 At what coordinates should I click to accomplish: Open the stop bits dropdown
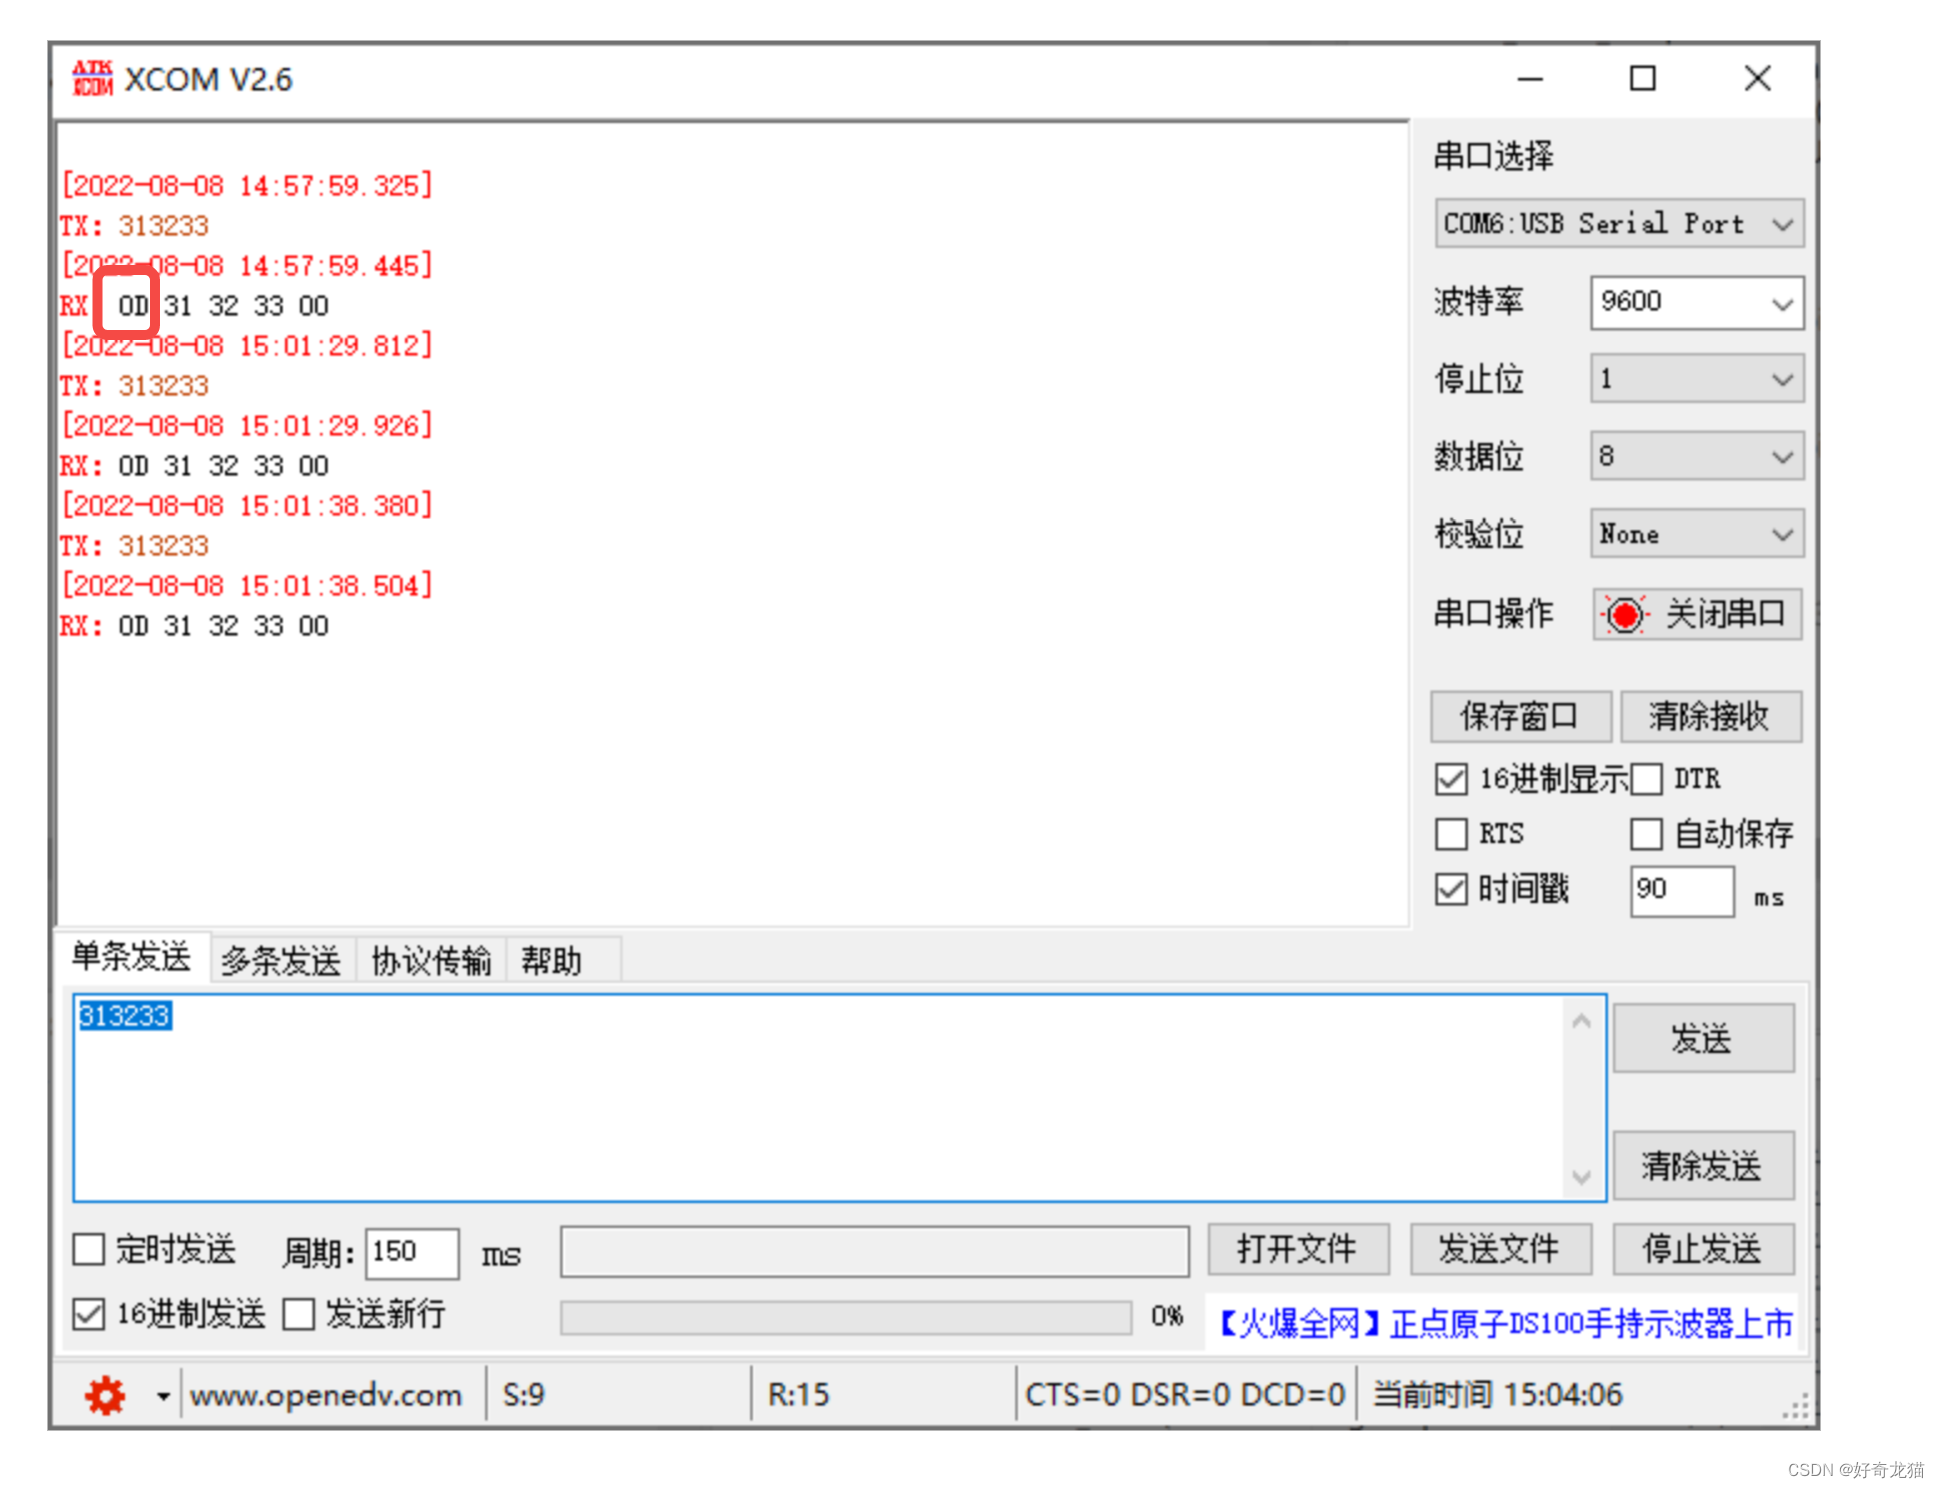1697,379
